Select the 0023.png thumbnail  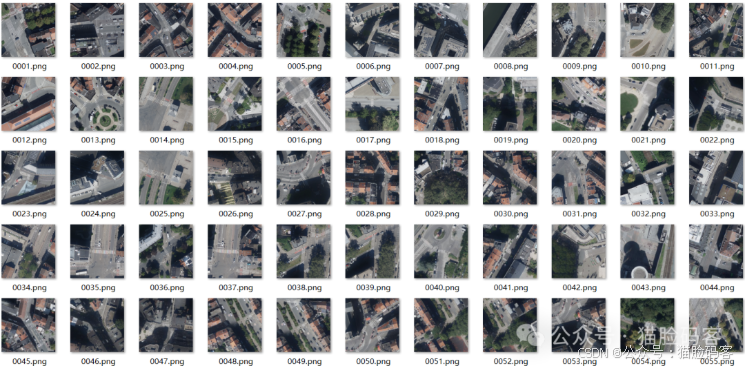pyautogui.click(x=29, y=178)
